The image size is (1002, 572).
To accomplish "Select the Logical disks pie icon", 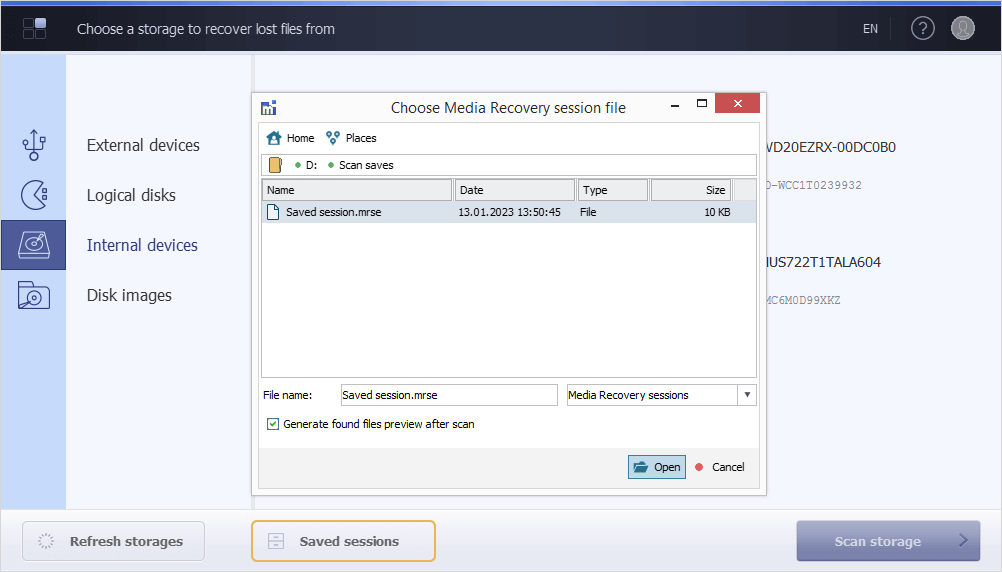I will tap(34, 195).
